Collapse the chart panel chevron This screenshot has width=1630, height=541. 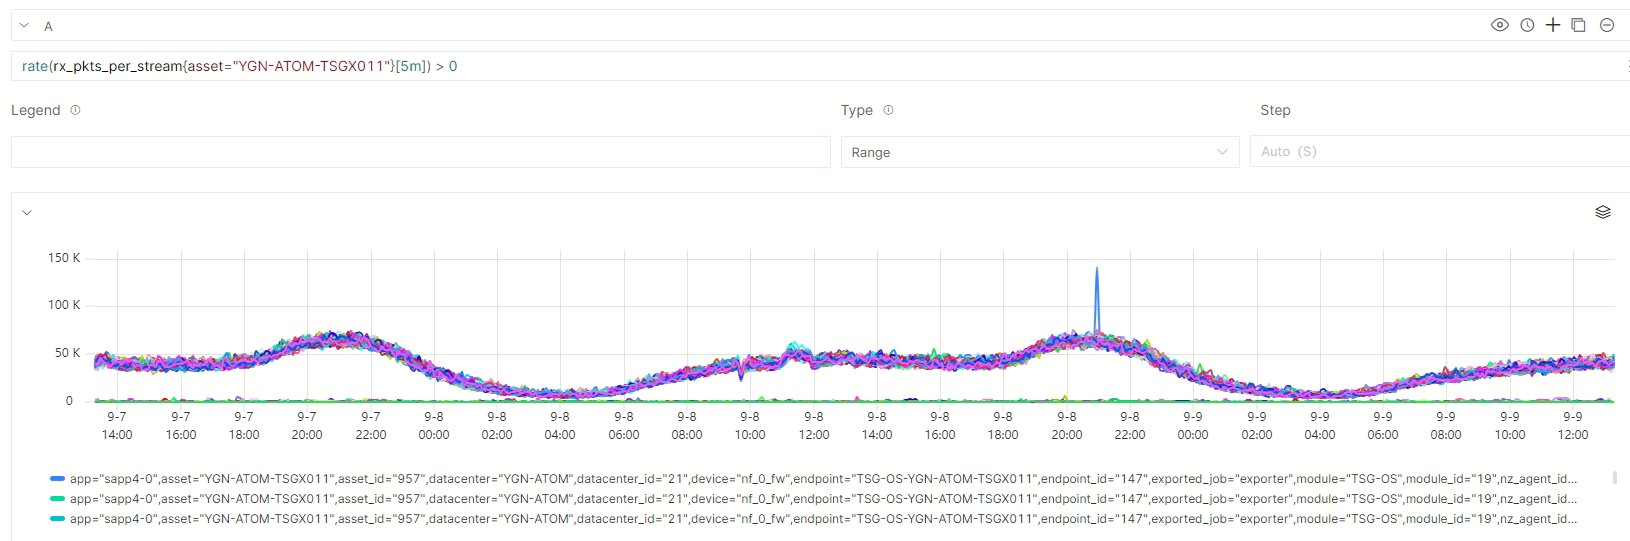27,212
